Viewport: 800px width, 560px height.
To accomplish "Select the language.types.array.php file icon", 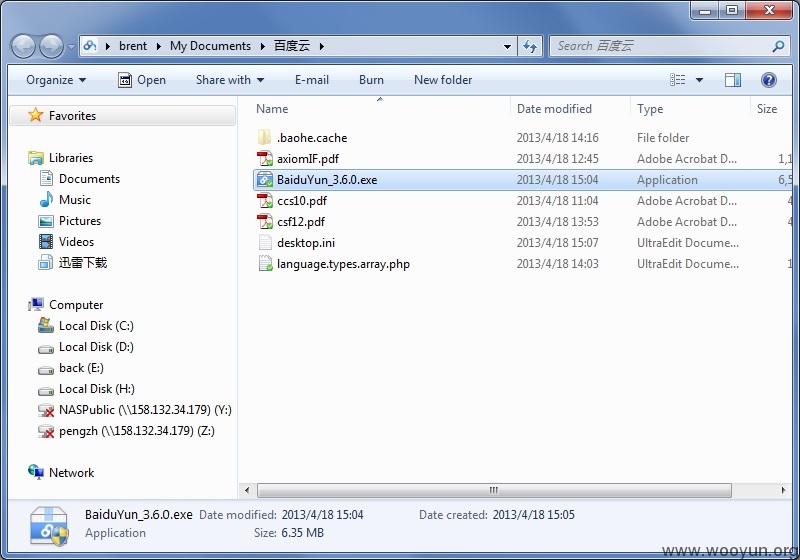I will click(x=265, y=264).
